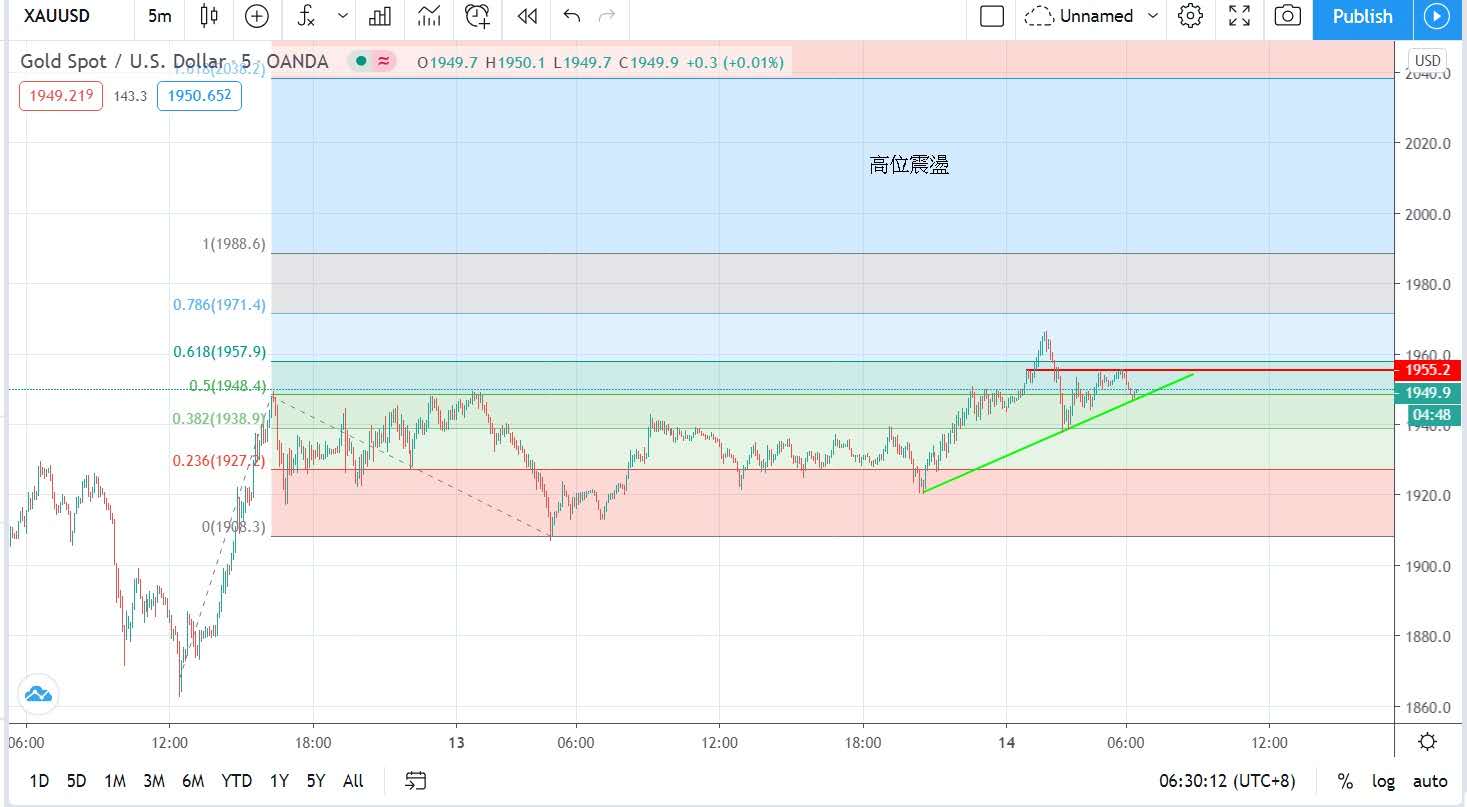Take a chart snapshot with the camera icon

tap(1288, 16)
